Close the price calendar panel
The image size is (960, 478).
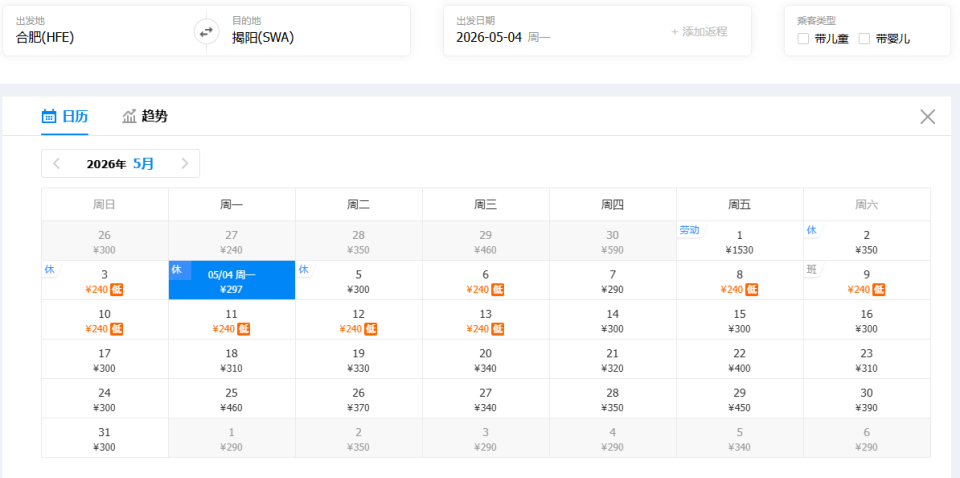pyautogui.click(x=928, y=117)
